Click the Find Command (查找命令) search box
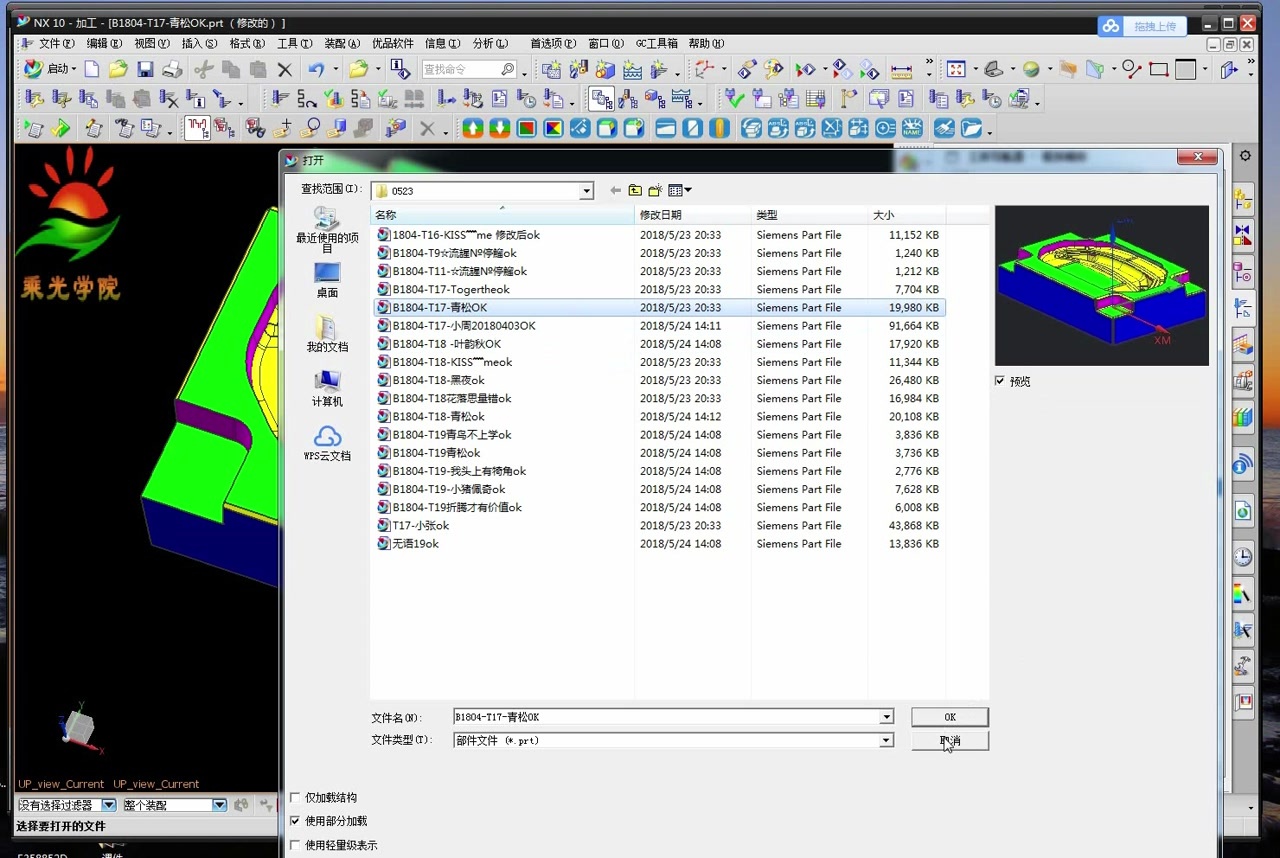The height and width of the screenshot is (858, 1280). [469, 69]
